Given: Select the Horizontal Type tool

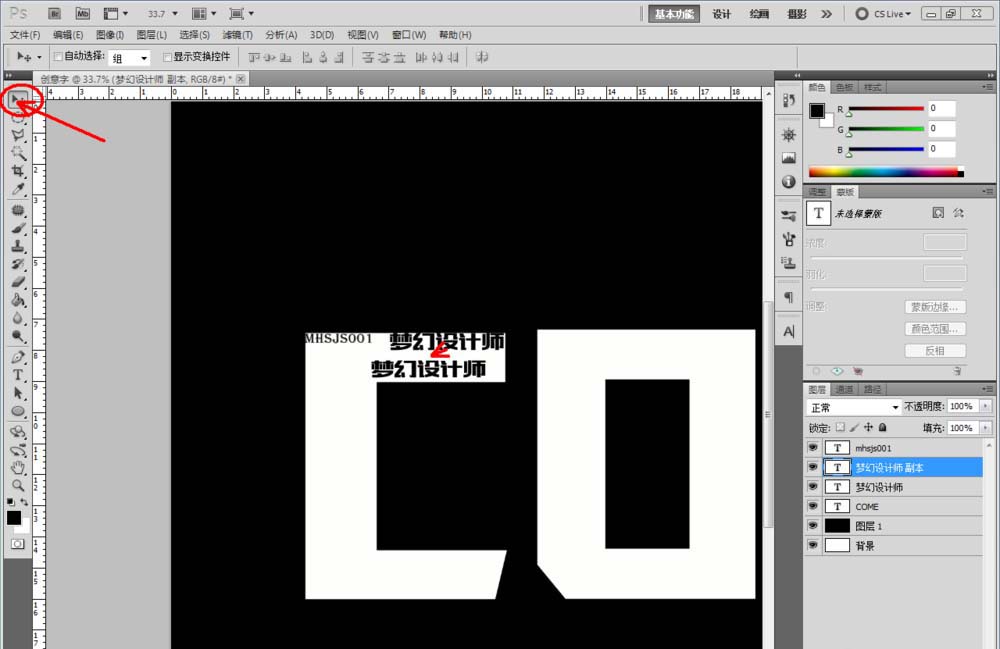Looking at the screenshot, I should pos(18,375).
